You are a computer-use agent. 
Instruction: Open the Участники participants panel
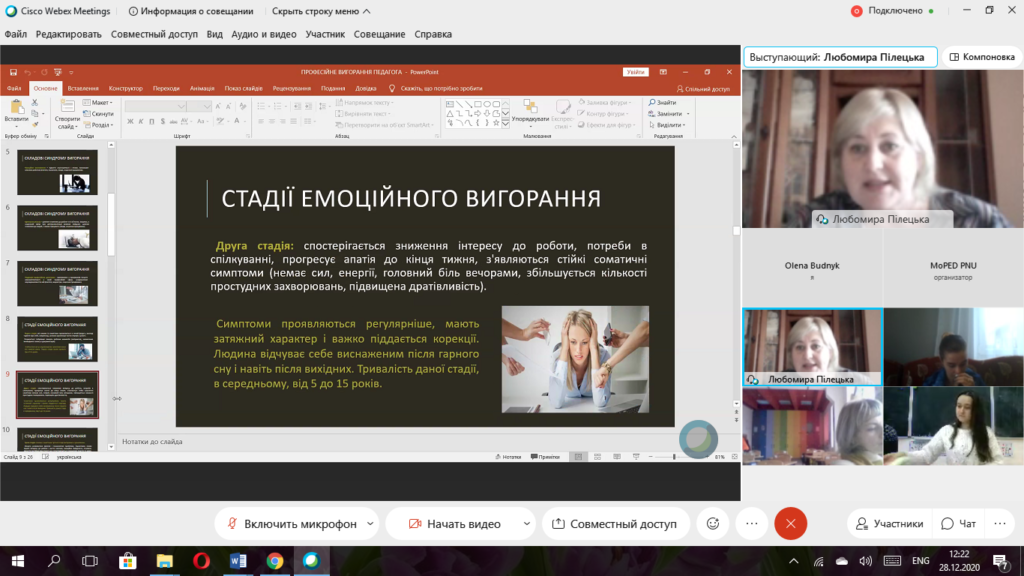[889, 524]
